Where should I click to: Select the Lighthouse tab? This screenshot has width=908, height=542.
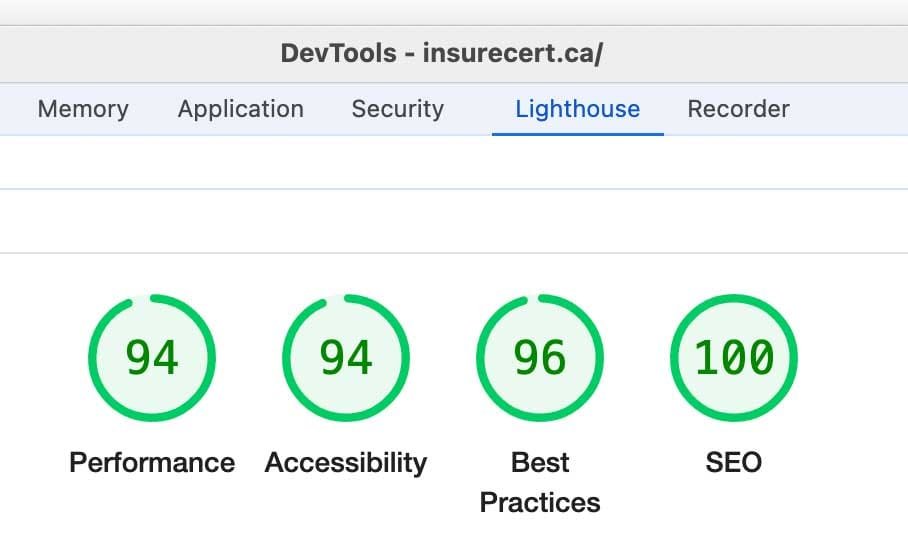pyautogui.click(x=577, y=109)
